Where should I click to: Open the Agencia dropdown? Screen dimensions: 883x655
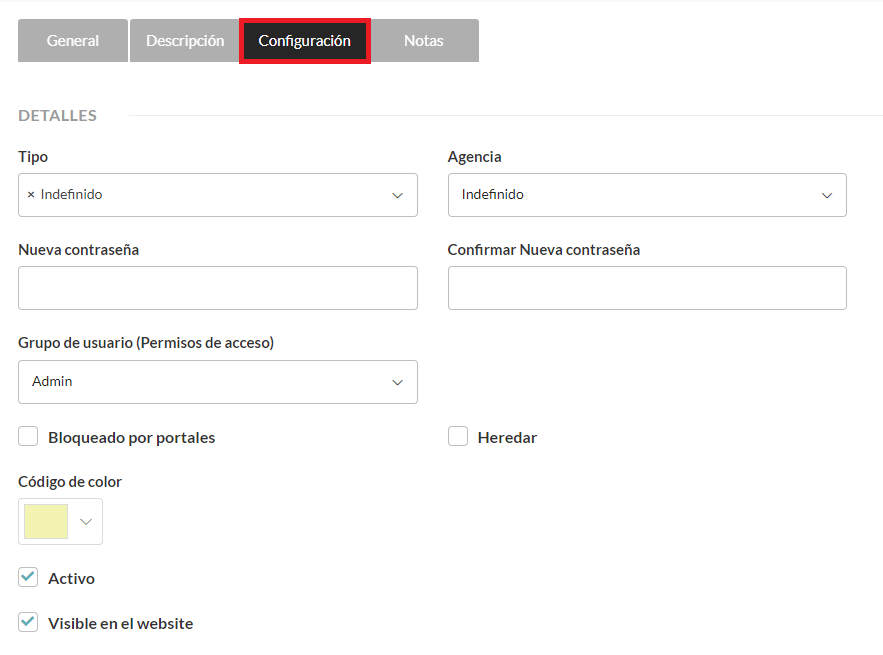[x=647, y=195]
